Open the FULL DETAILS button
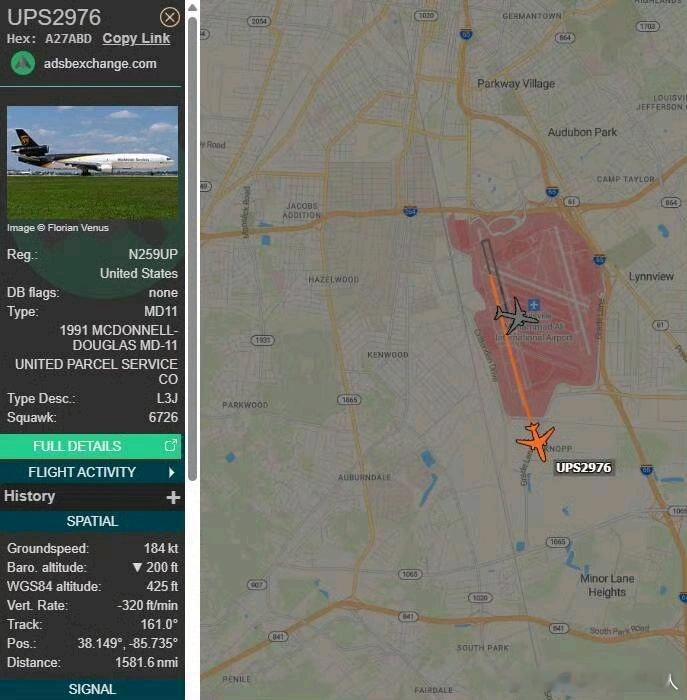 click(x=91, y=446)
